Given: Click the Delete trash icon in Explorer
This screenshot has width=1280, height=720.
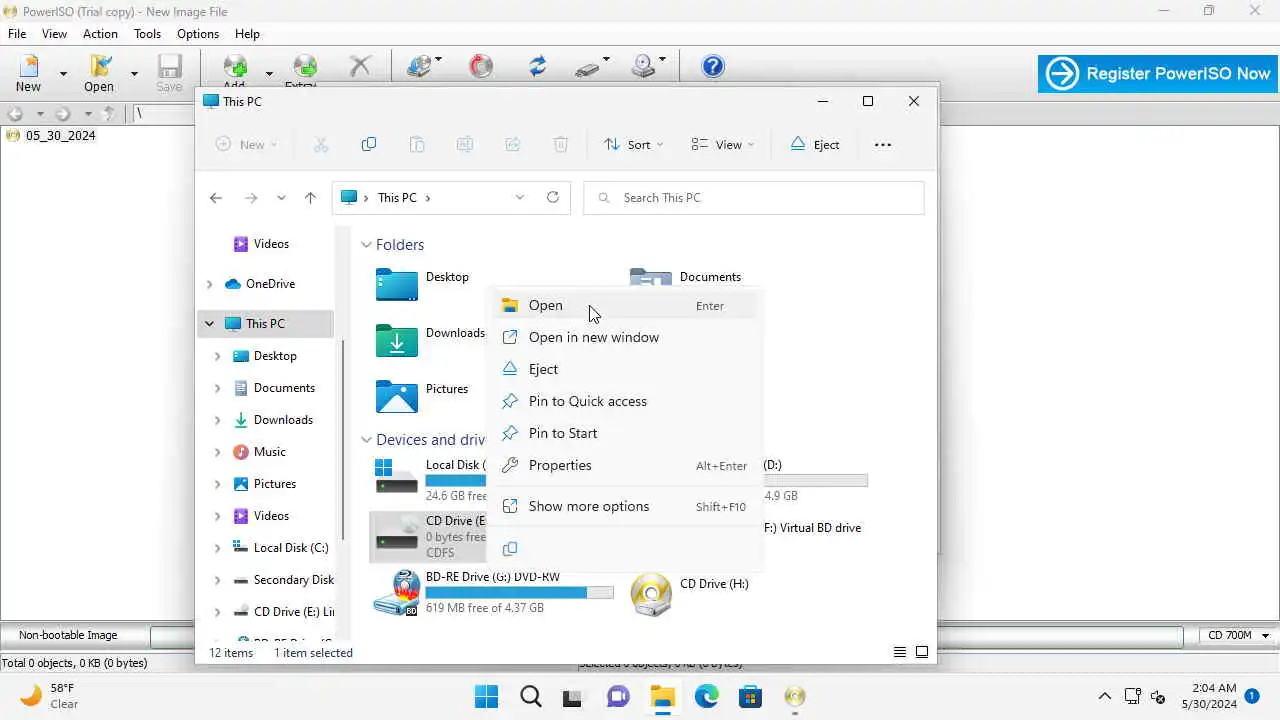Looking at the screenshot, I should point(561,144).
